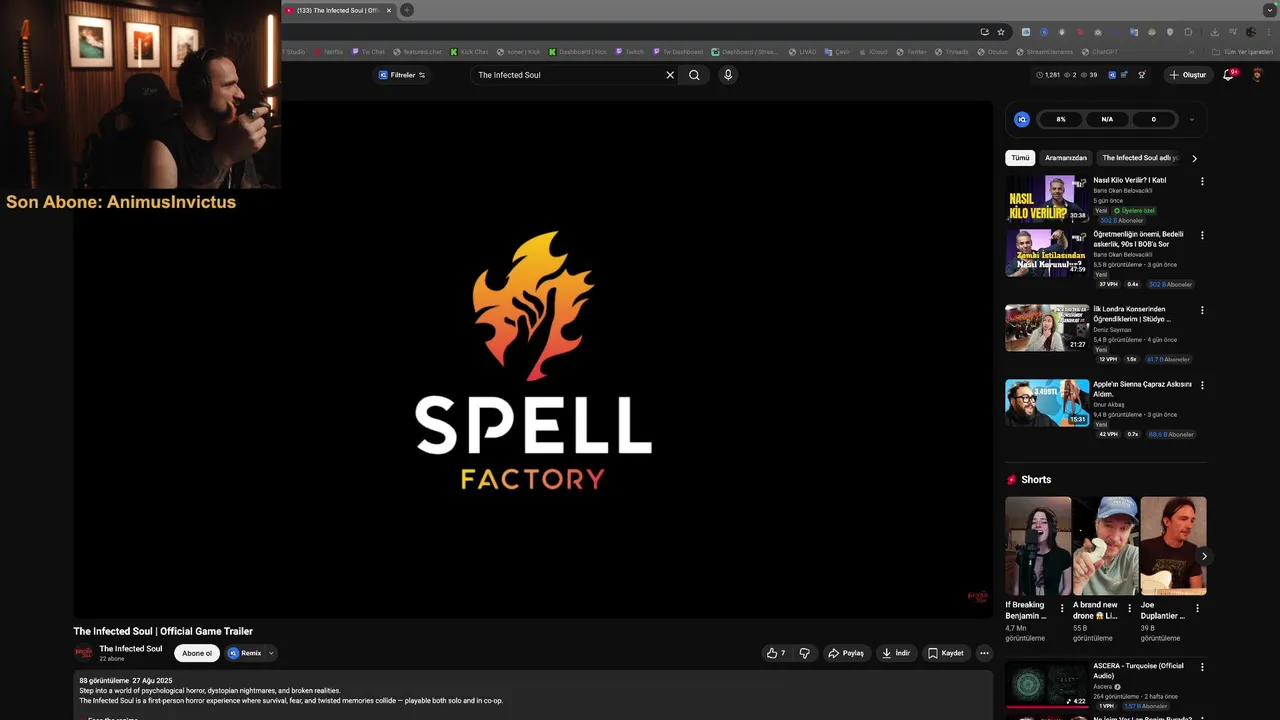The height and width of the screenshot is (720, 1280).
Task: Select the Aramanızdan filter chip
Action: click(1066, 158)
